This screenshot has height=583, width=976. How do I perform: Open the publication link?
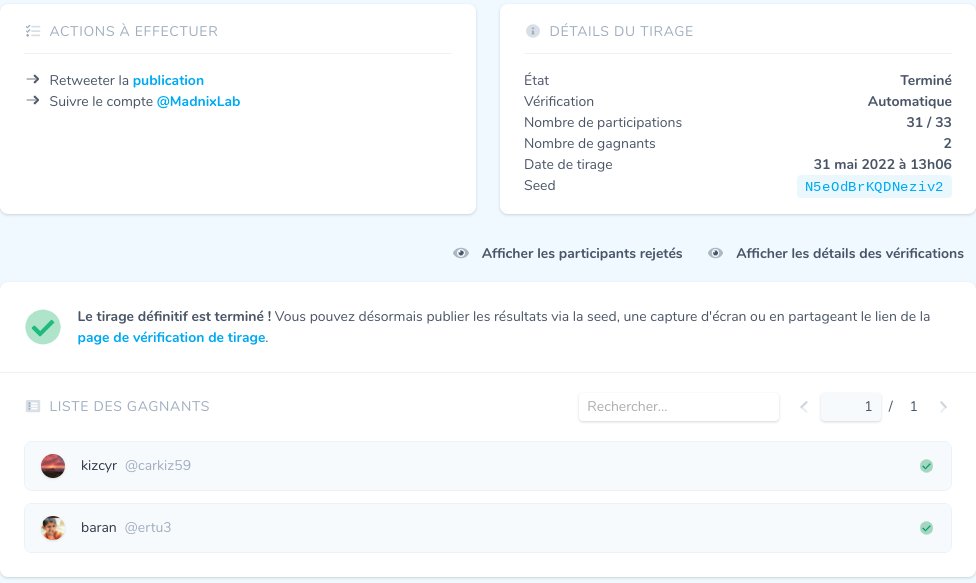point(168,80)
